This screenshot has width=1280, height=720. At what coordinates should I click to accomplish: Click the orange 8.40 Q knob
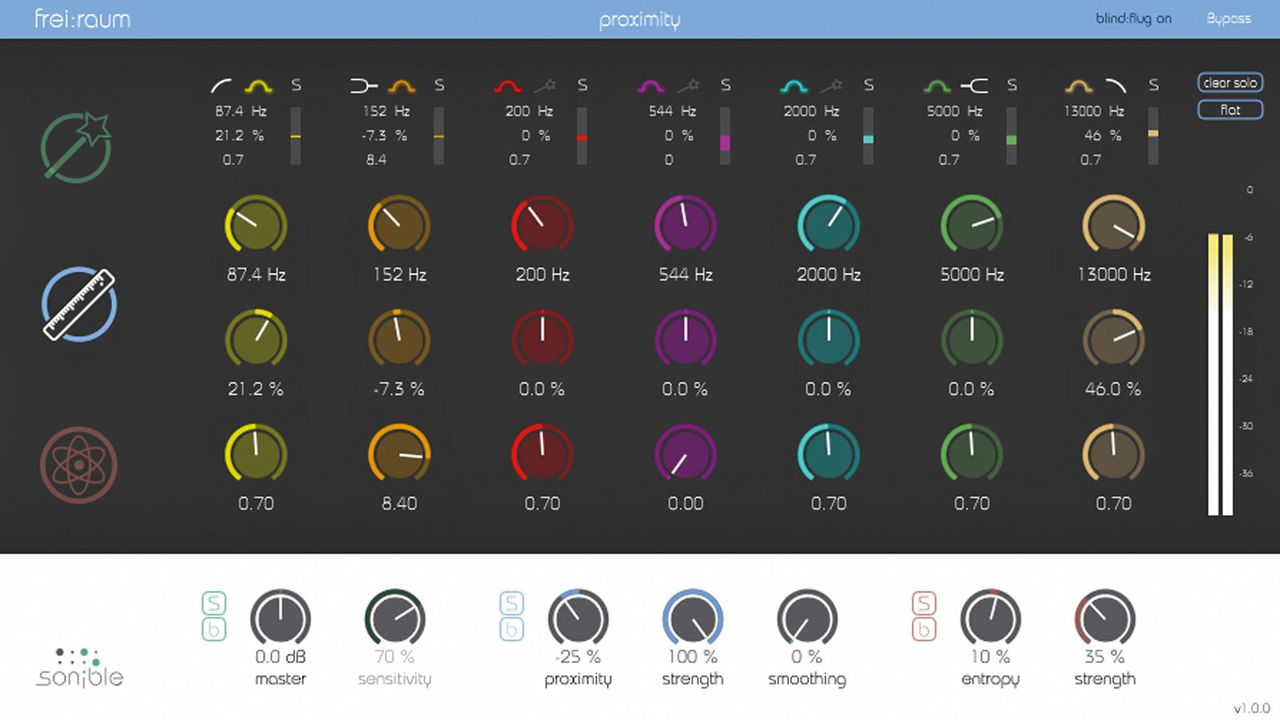coord(399,455)
